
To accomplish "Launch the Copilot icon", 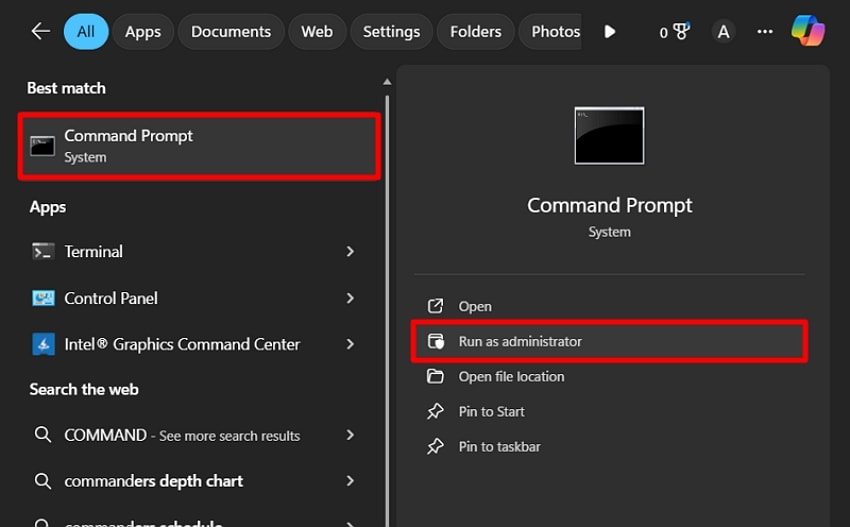I will 808,30.
